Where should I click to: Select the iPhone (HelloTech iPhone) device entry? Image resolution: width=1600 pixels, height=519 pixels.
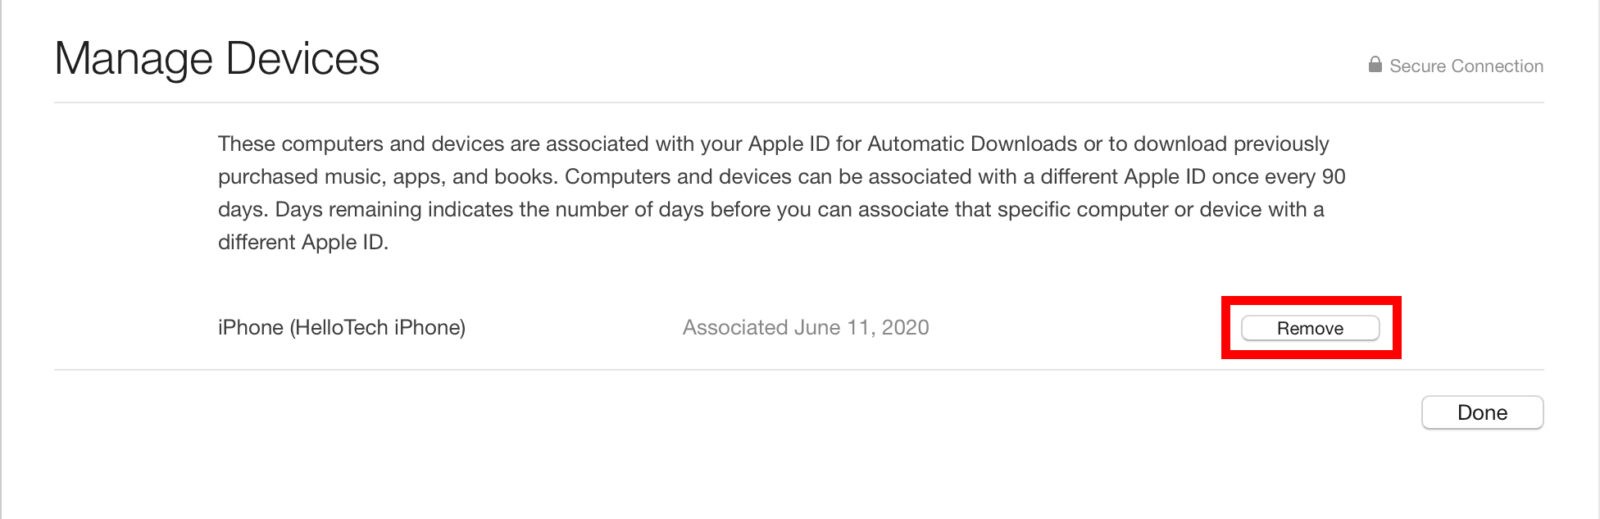pyautogui.click(x=341, y=328)
